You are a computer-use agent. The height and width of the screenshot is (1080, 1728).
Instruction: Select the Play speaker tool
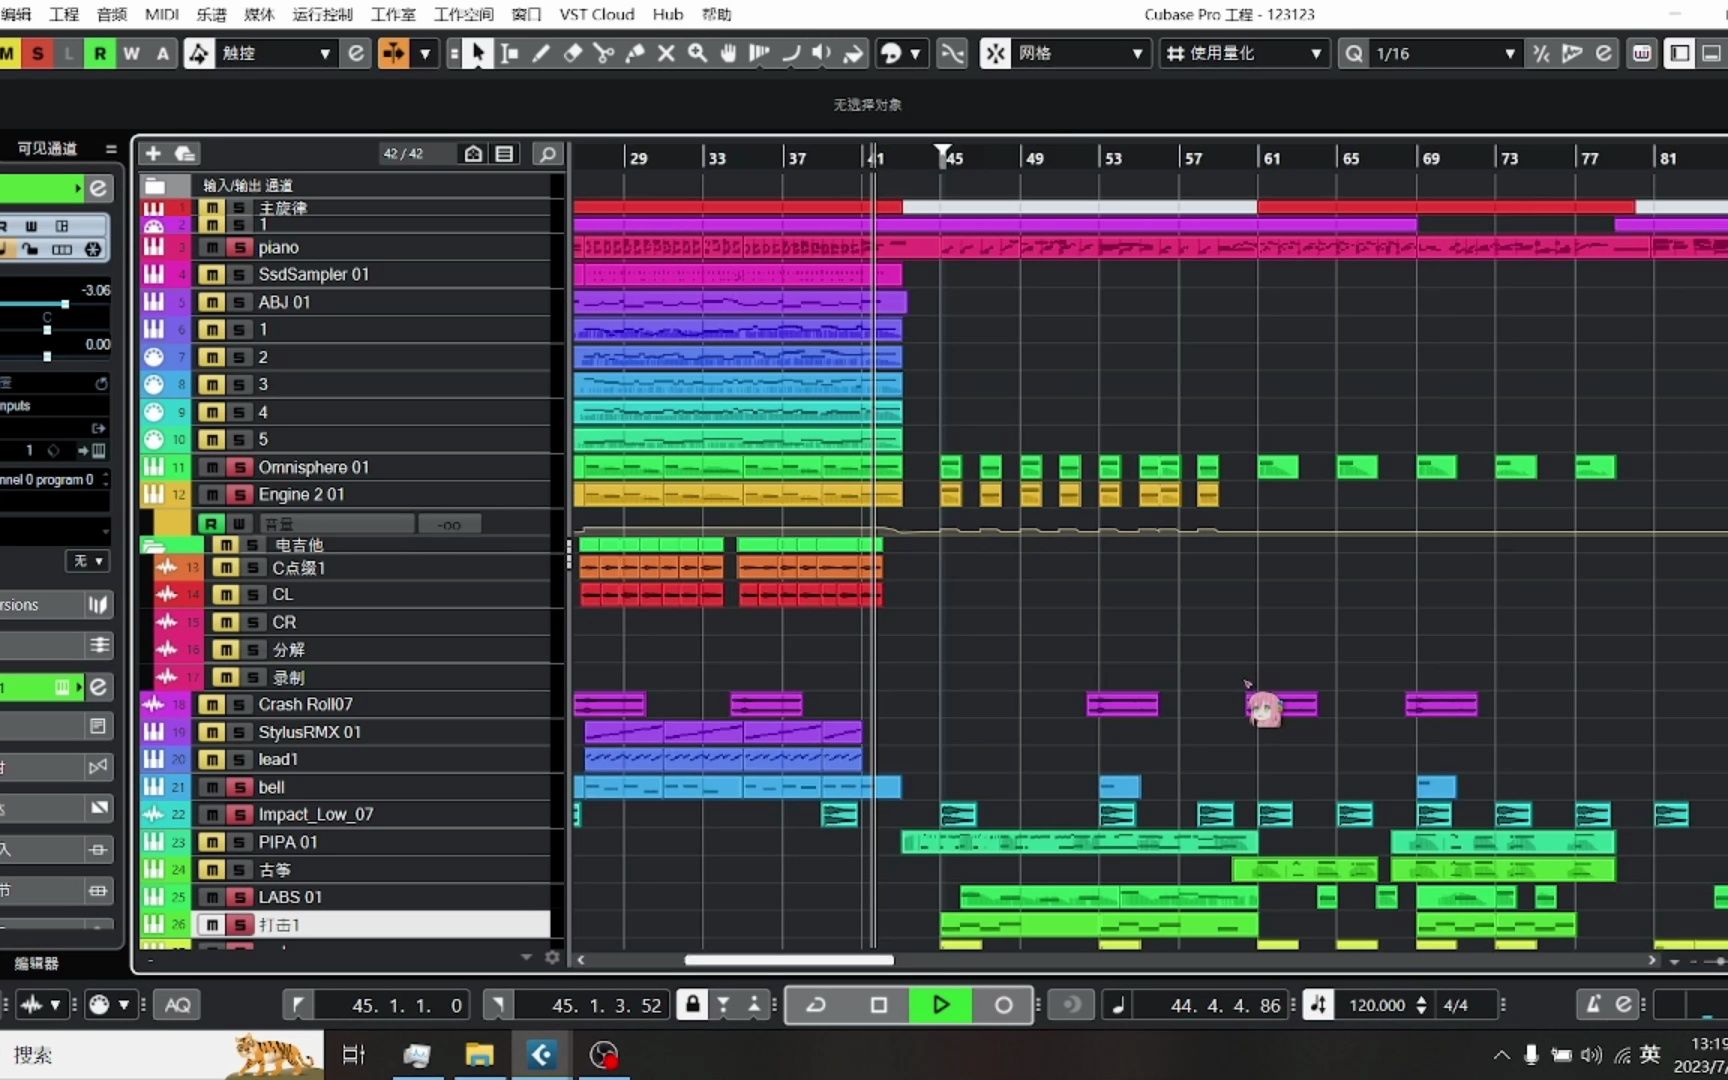pos(821,53)
